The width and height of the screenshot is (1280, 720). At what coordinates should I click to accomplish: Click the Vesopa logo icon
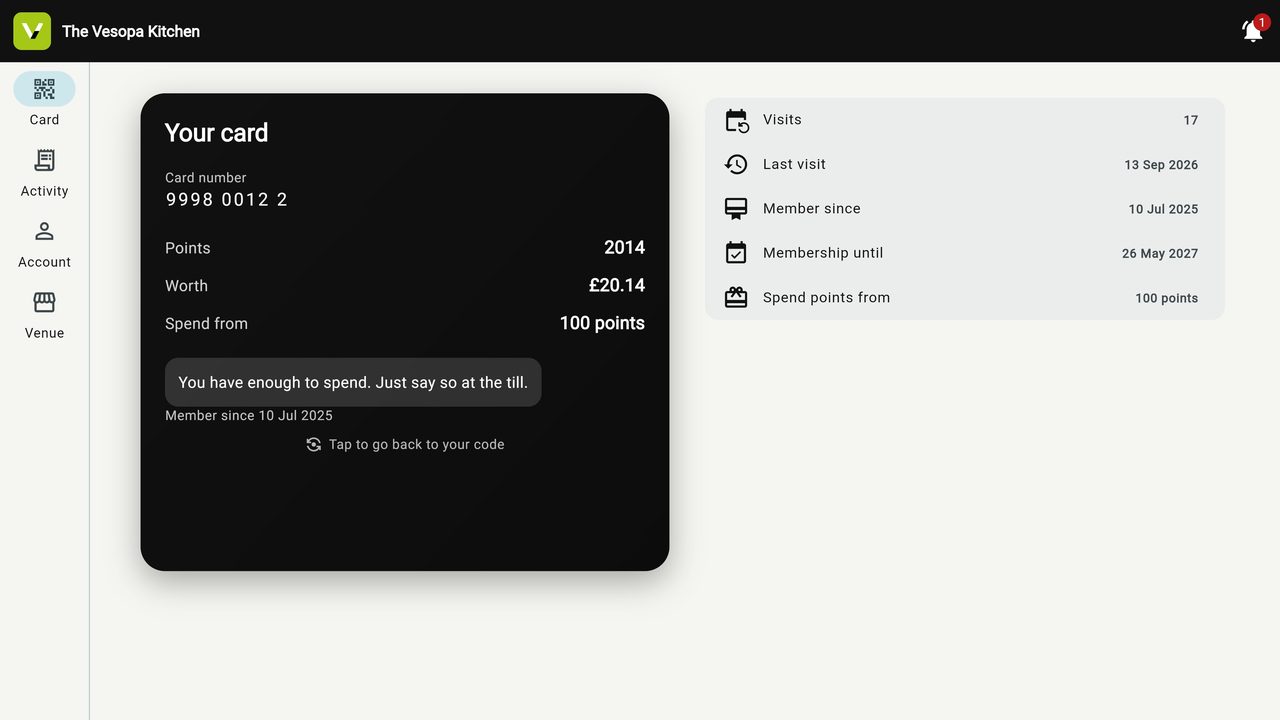pyautogui.click(x=32, y=31)
